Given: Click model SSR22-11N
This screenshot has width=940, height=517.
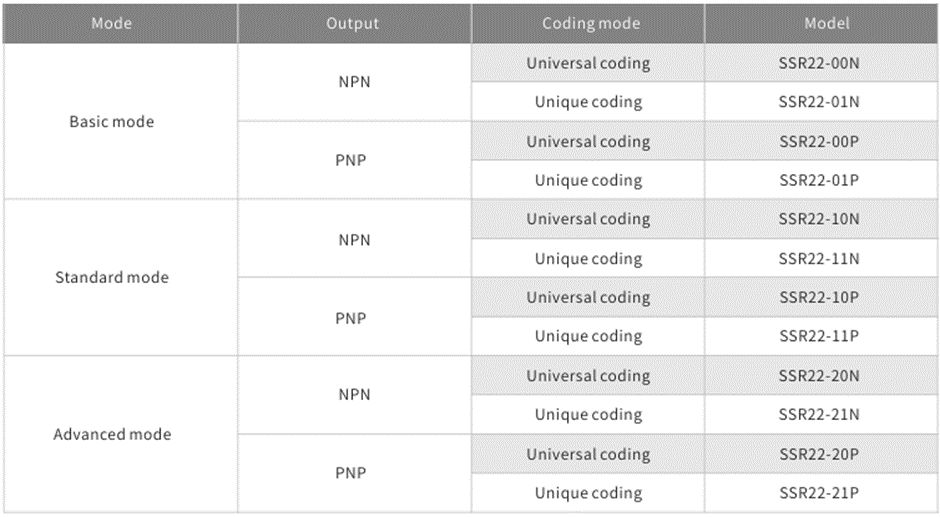Looking at the screenshot, I should pyautogui.click(x=819, y=258).
